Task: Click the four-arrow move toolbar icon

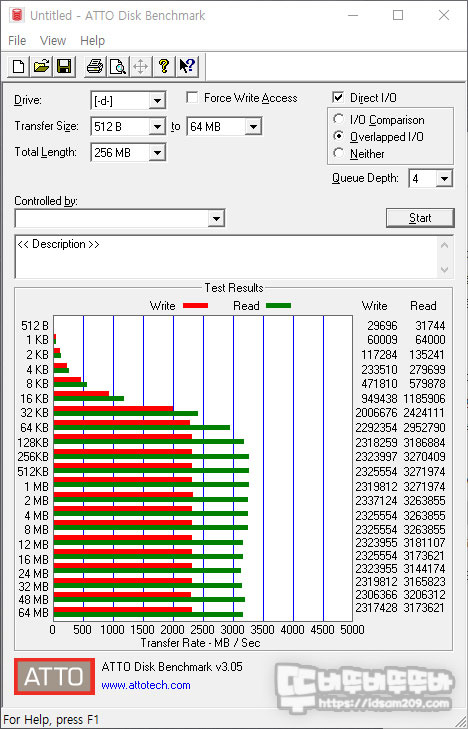Action: (x=140, y=66)
